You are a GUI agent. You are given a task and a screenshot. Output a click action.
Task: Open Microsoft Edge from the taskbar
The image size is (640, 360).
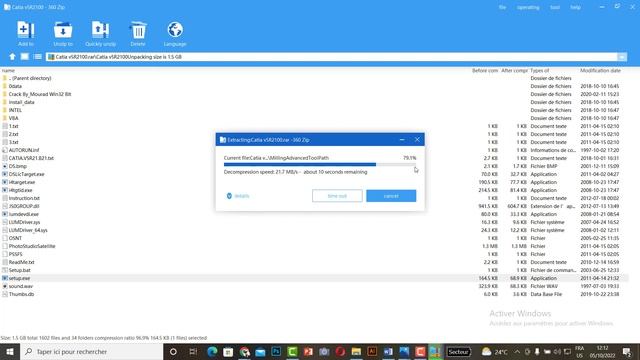pos(212,351)
